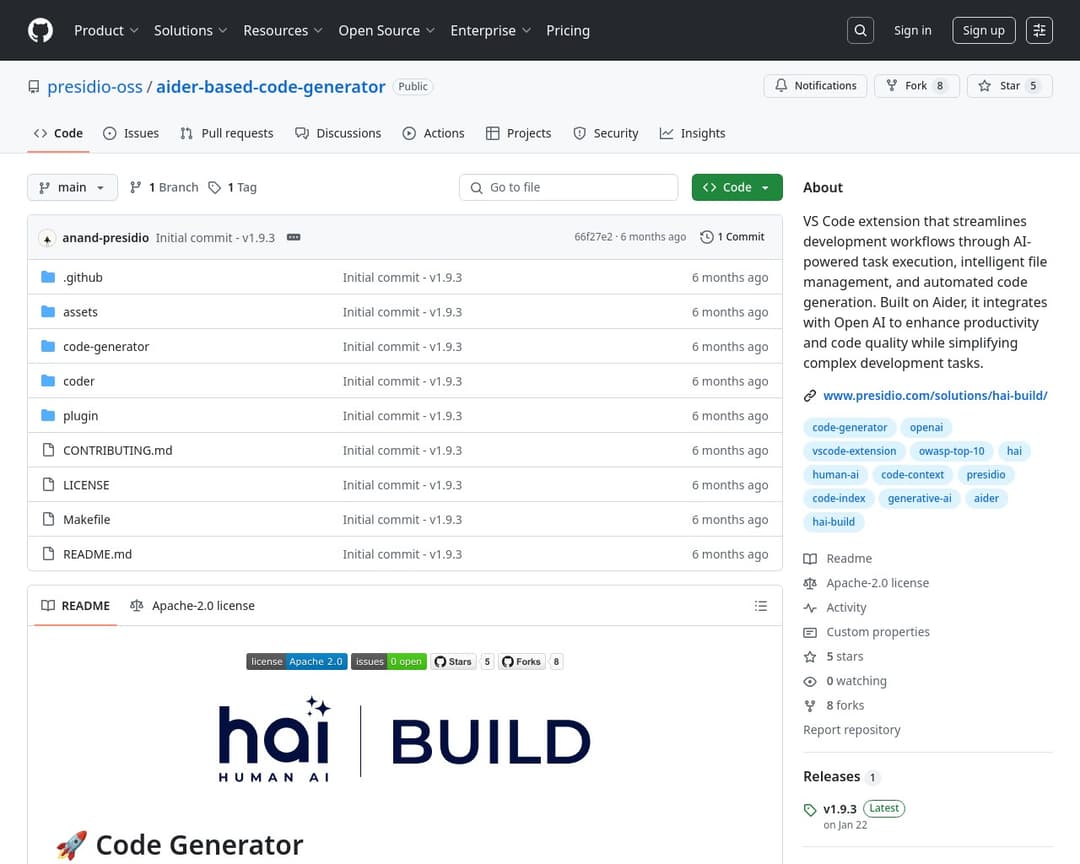
Task: Open the Actions tab
Action: (433, 133)
